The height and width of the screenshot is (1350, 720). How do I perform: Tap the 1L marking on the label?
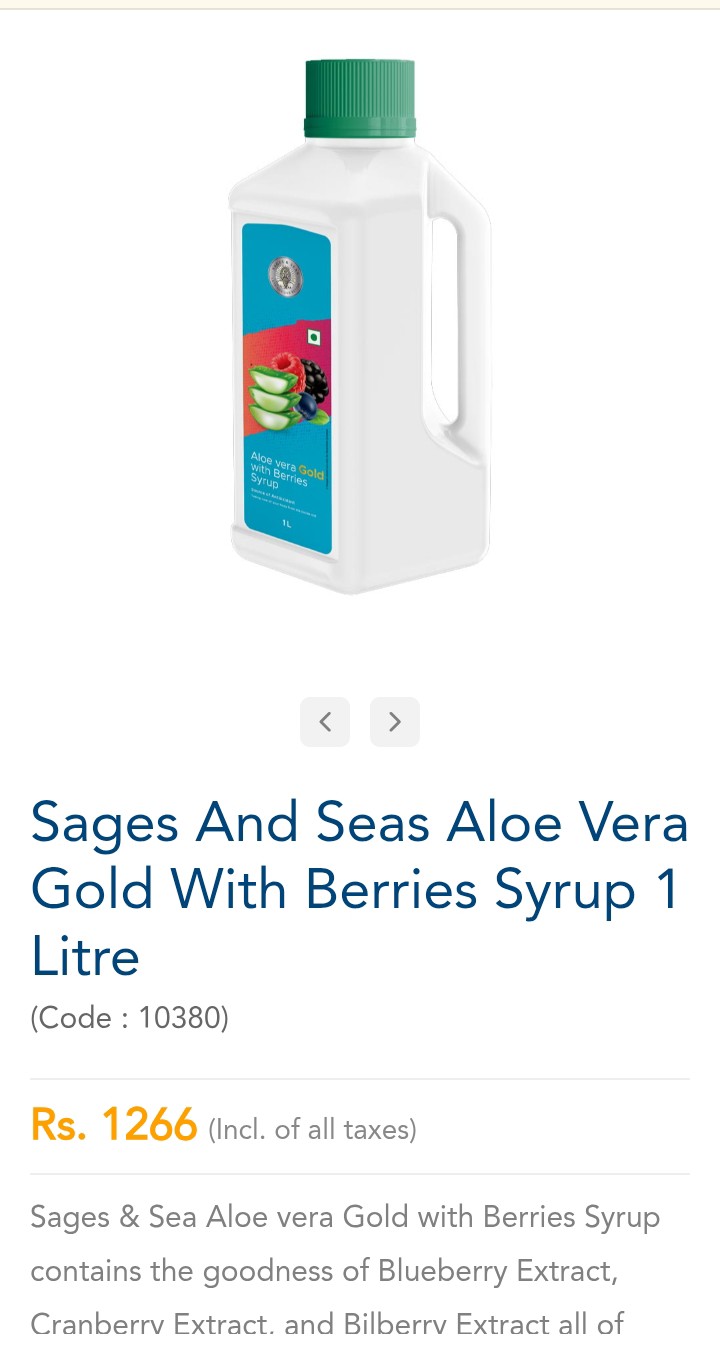[x=287, y=523]
